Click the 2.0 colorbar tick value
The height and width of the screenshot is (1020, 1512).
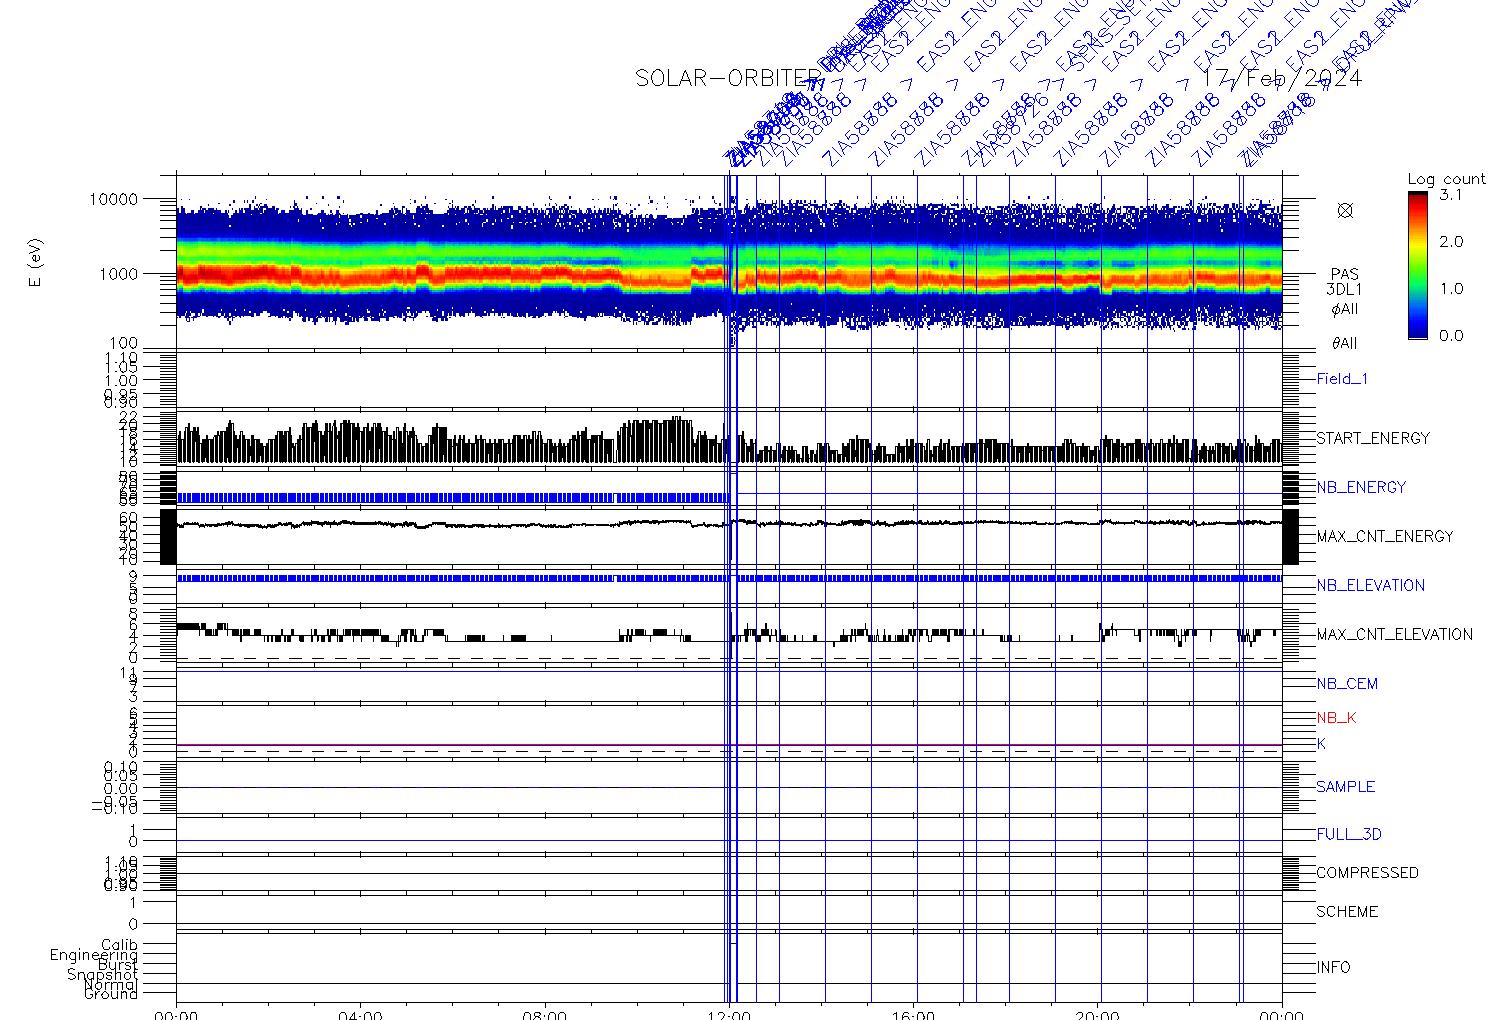pyautogui.click(x=1450, y=242)
